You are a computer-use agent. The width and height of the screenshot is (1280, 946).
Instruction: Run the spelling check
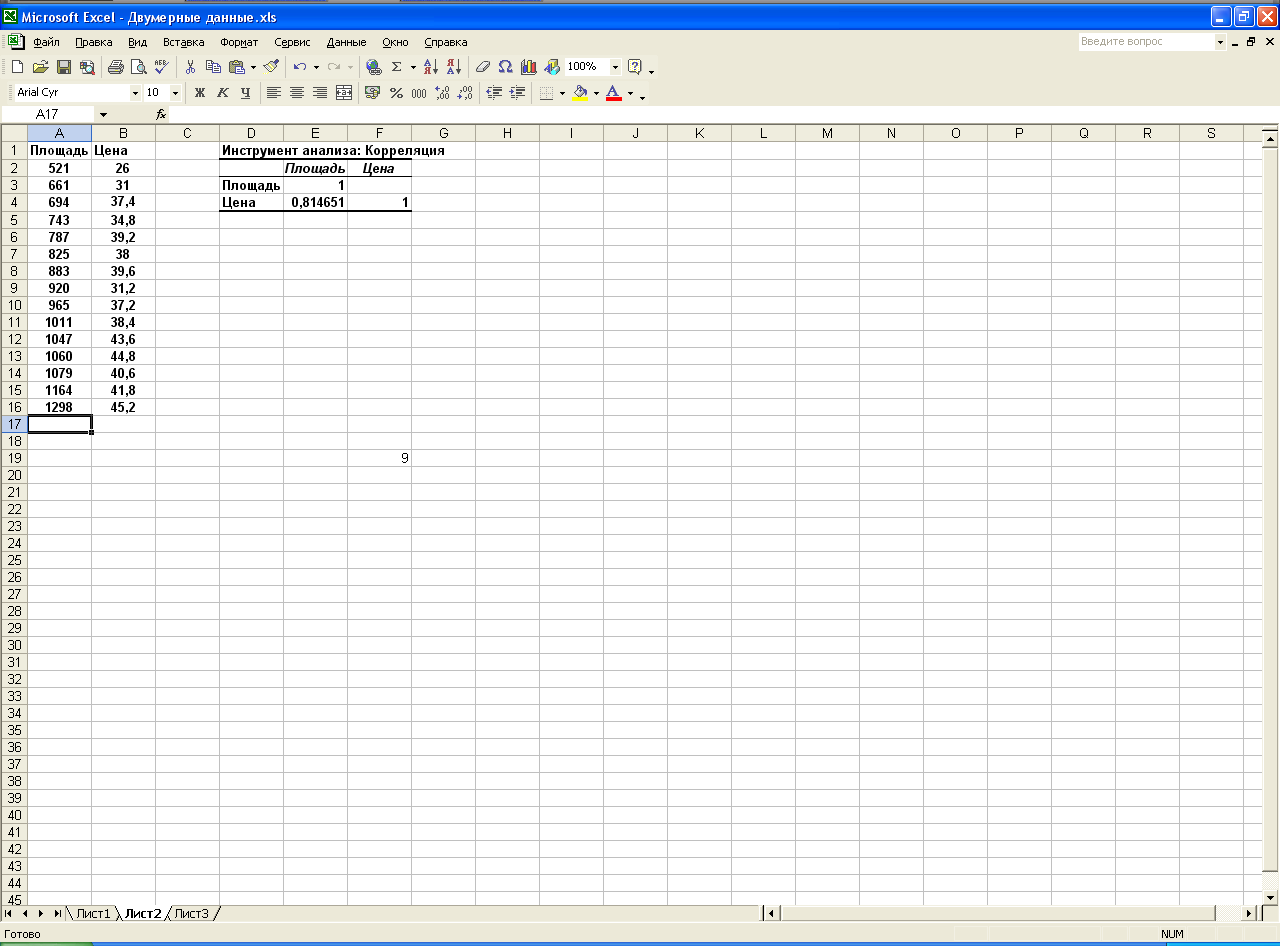pyautogui.click(x=162, y=67)
